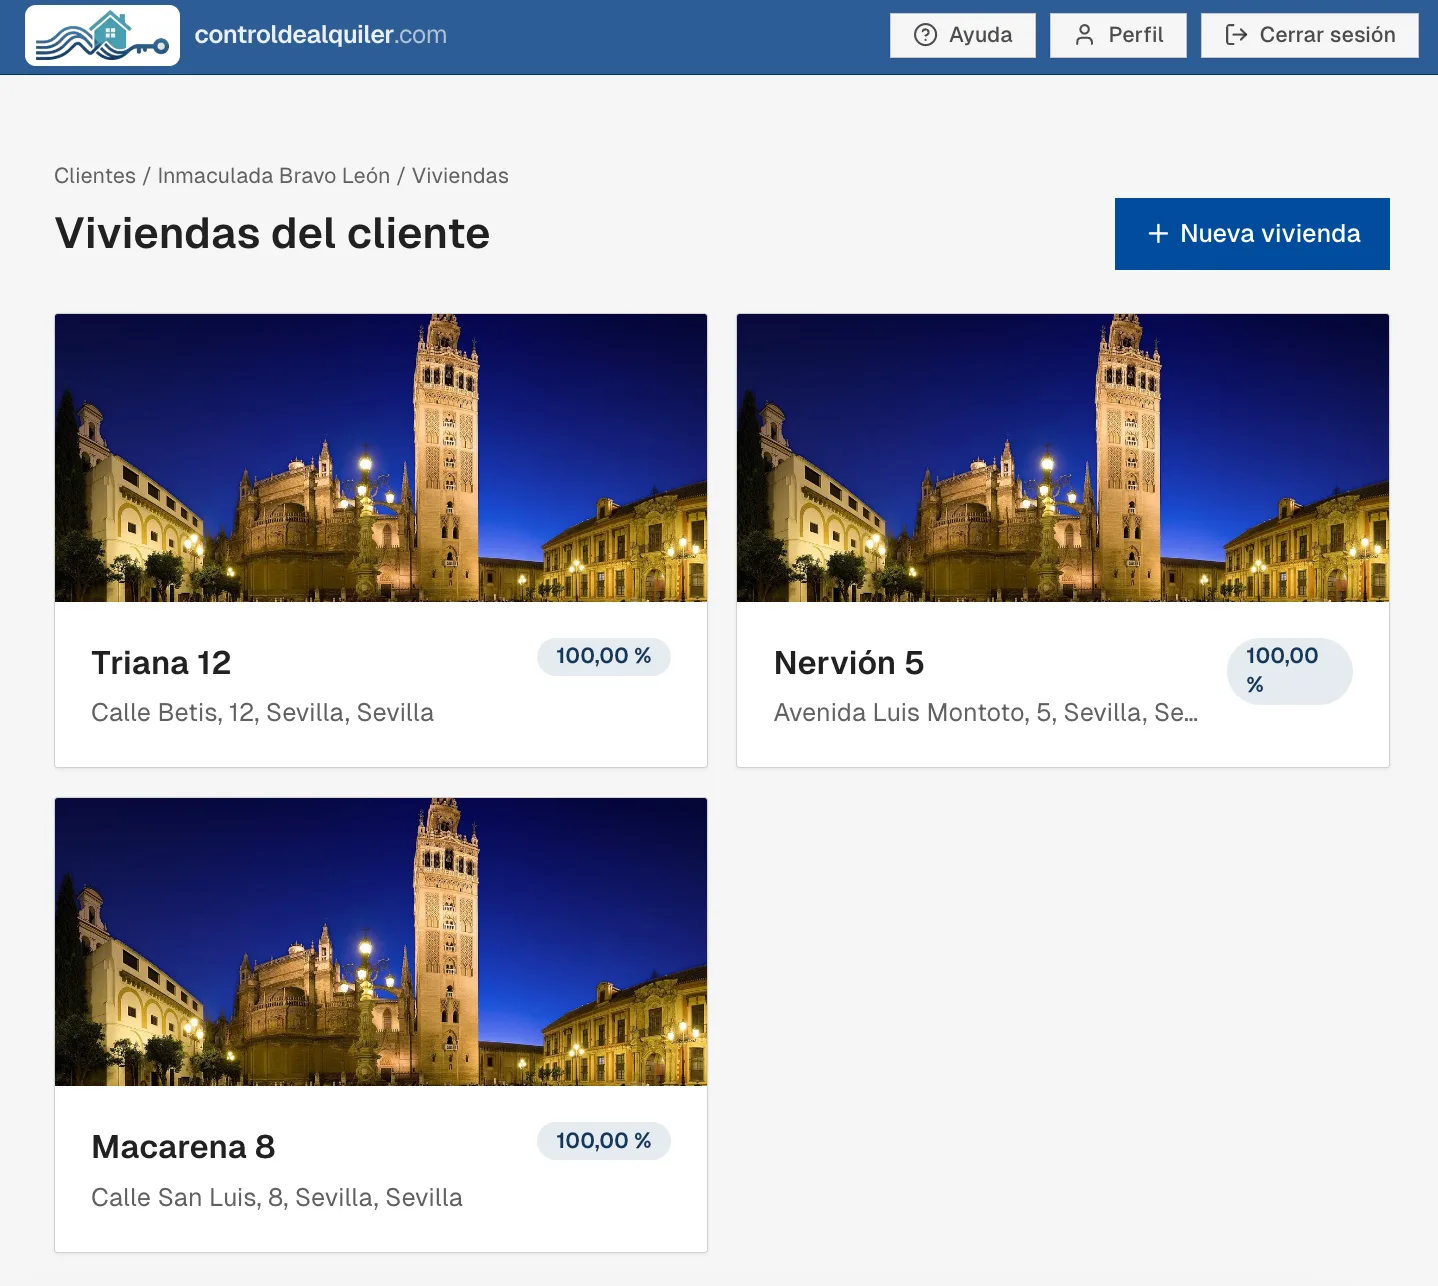Click the controldealquiler house-and-key logo
Viewport: 1438px width, 1286px height.
(102, 35)
